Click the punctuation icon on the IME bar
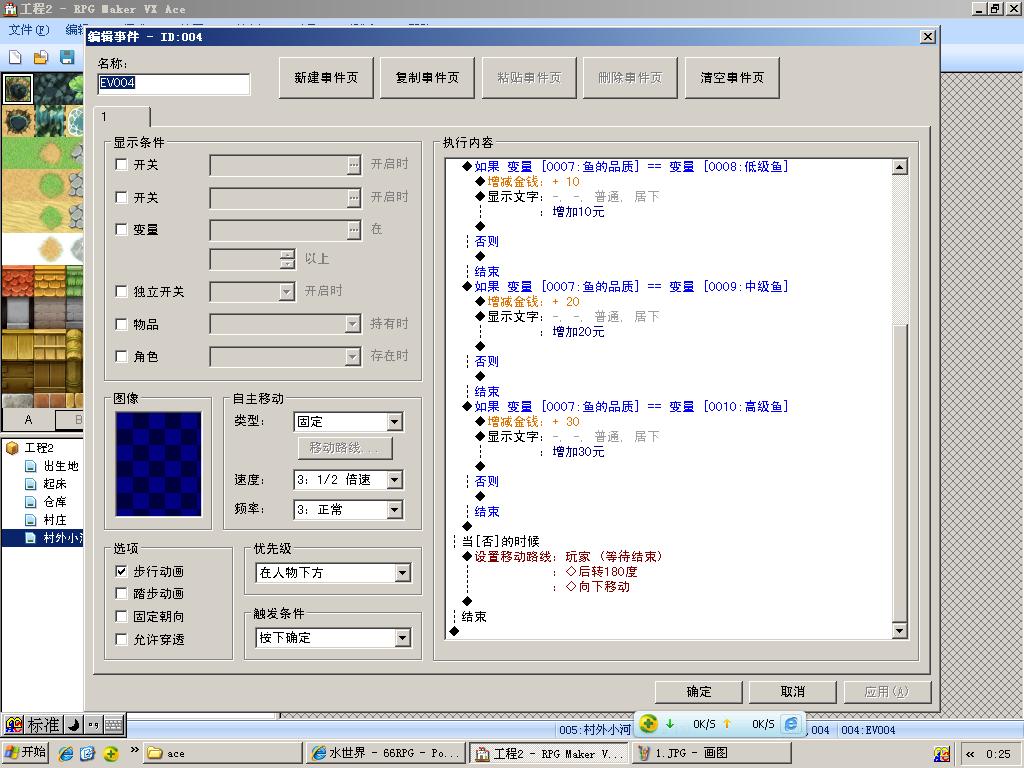The width and height of the screenshot is (1024, 768). point(93,724)
